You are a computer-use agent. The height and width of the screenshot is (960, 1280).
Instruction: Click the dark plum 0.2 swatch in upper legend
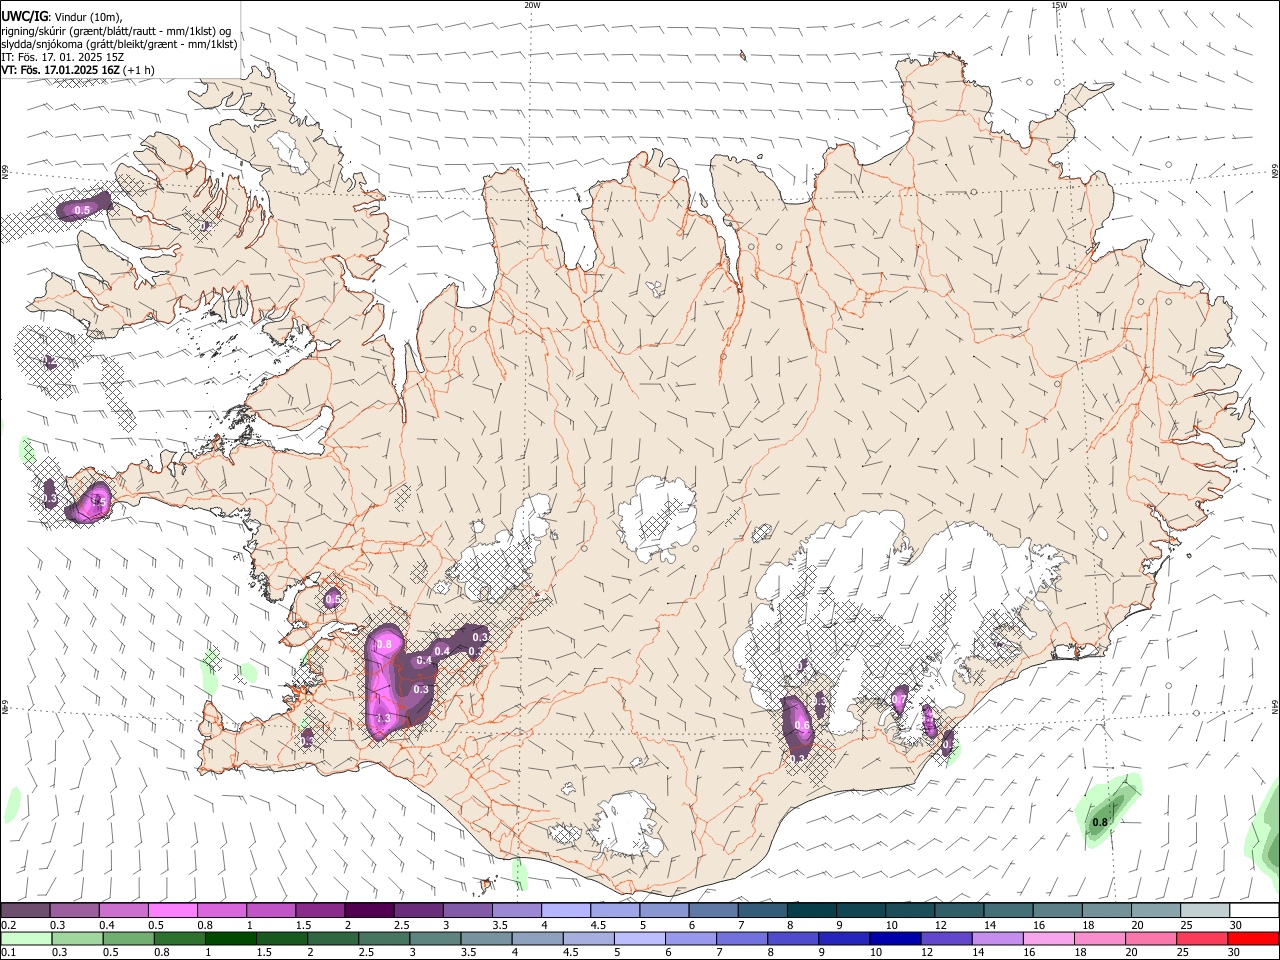[25, 911]
